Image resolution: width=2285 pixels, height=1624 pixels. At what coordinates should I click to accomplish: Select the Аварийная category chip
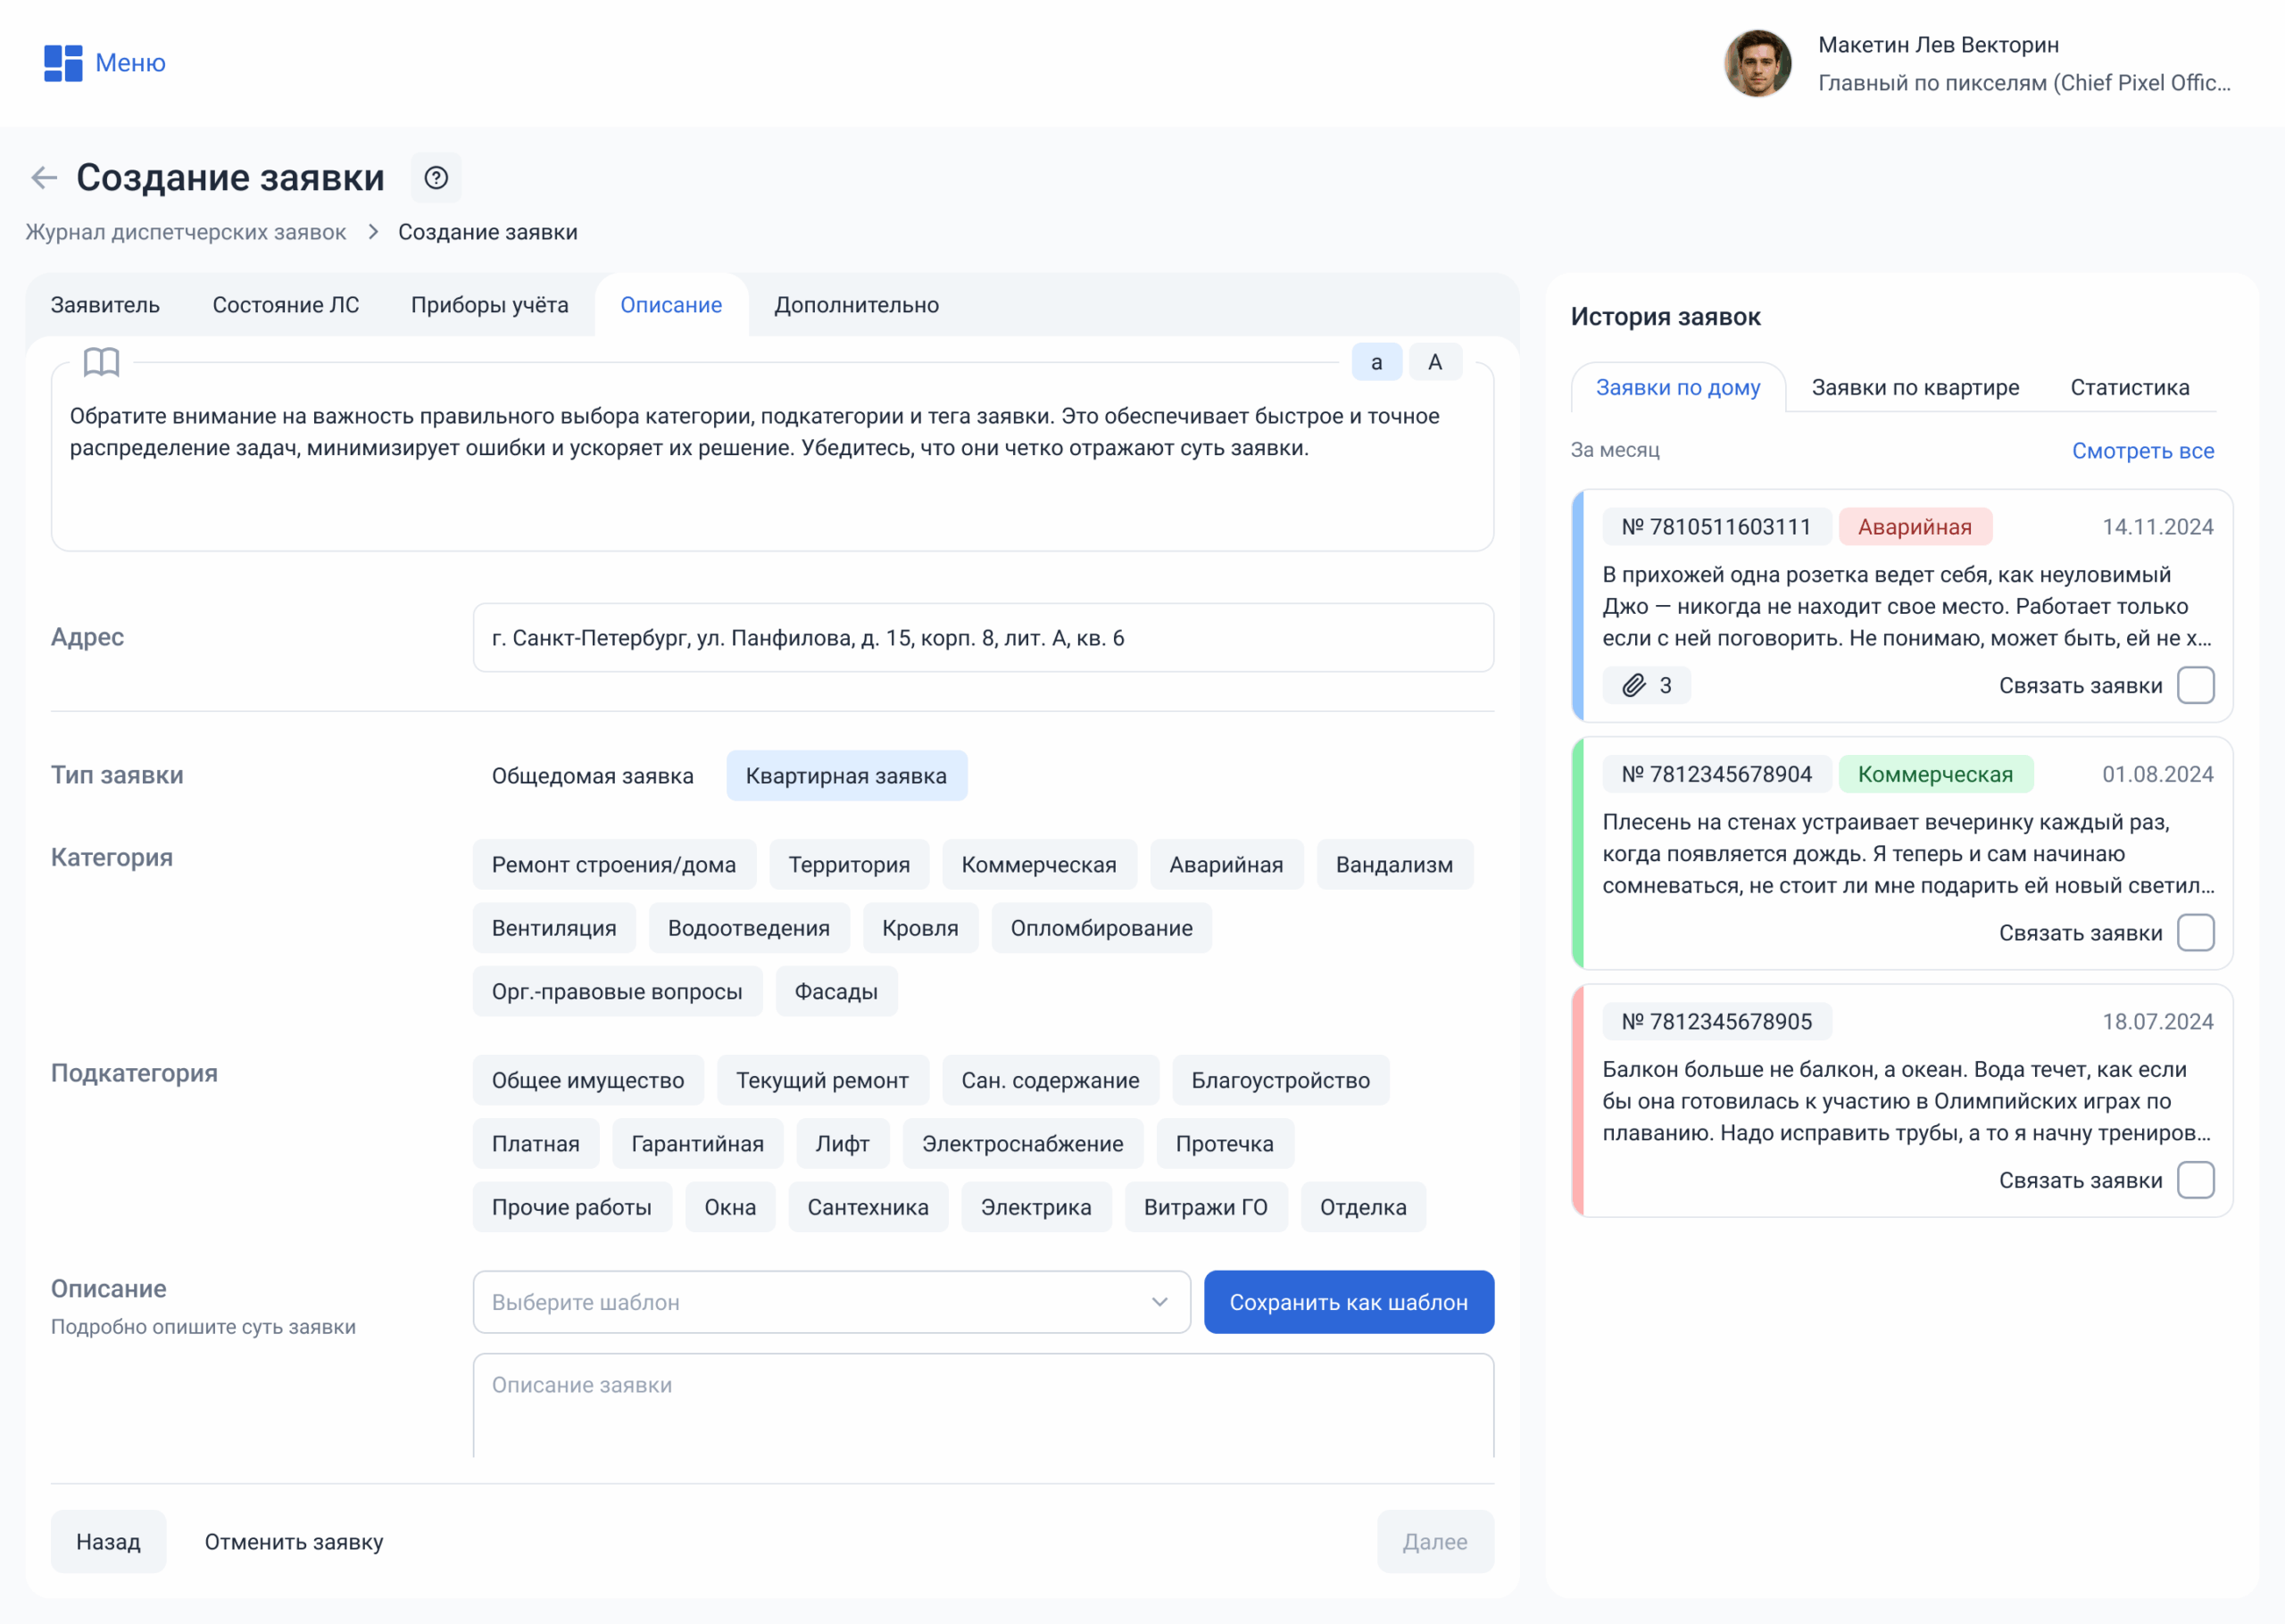(1226, 865)
